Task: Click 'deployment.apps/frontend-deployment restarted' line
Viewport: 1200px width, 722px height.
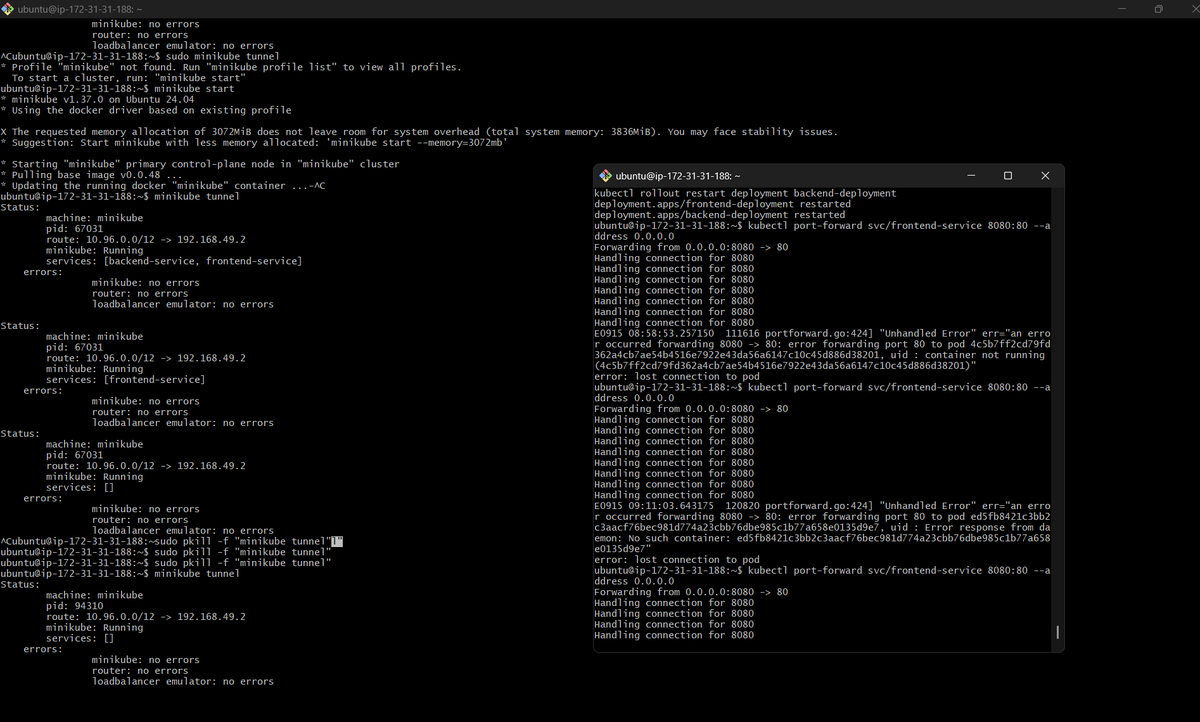Action: point(722,204)
